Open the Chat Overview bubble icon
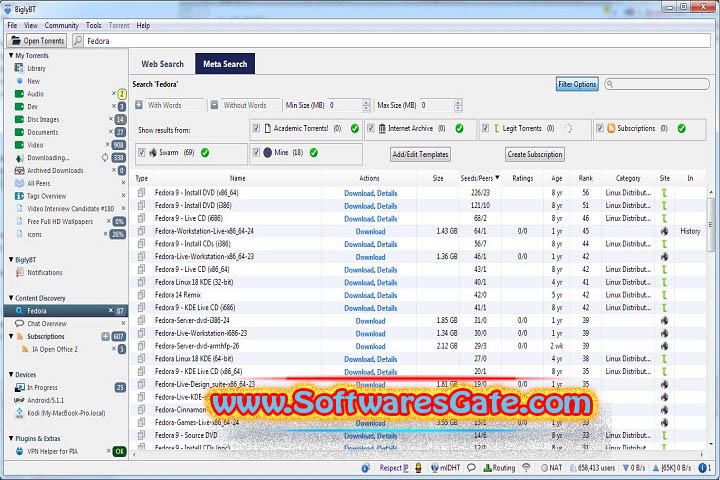 coord(19,323)
